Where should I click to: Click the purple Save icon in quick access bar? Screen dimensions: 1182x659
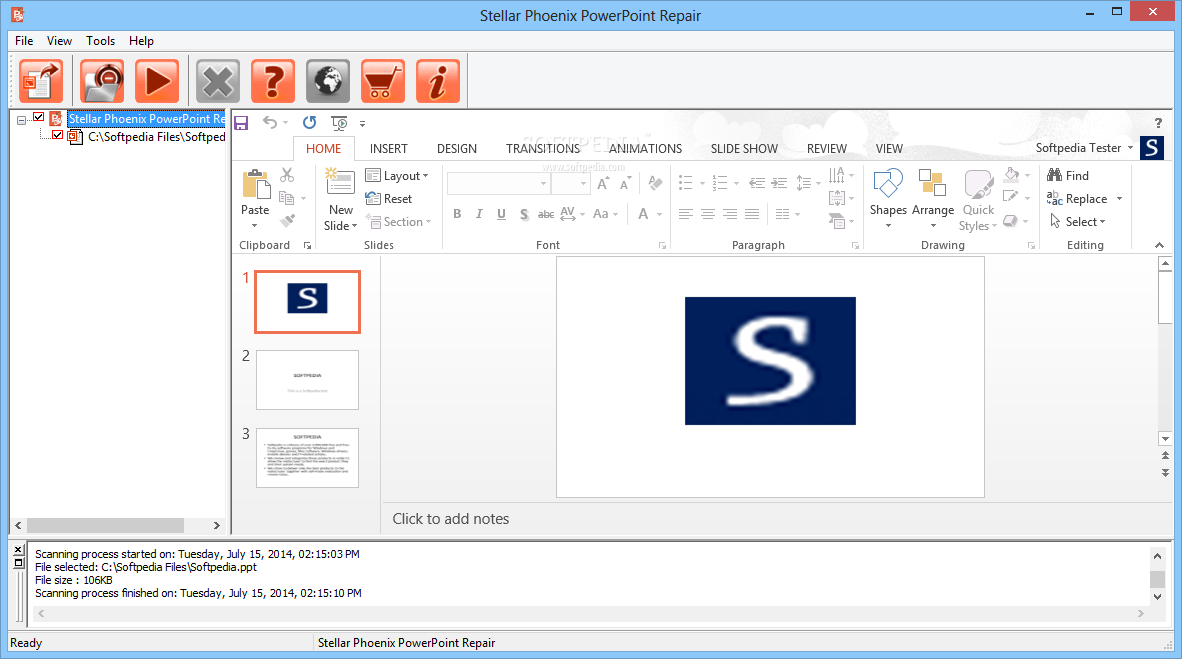(241, 123)
